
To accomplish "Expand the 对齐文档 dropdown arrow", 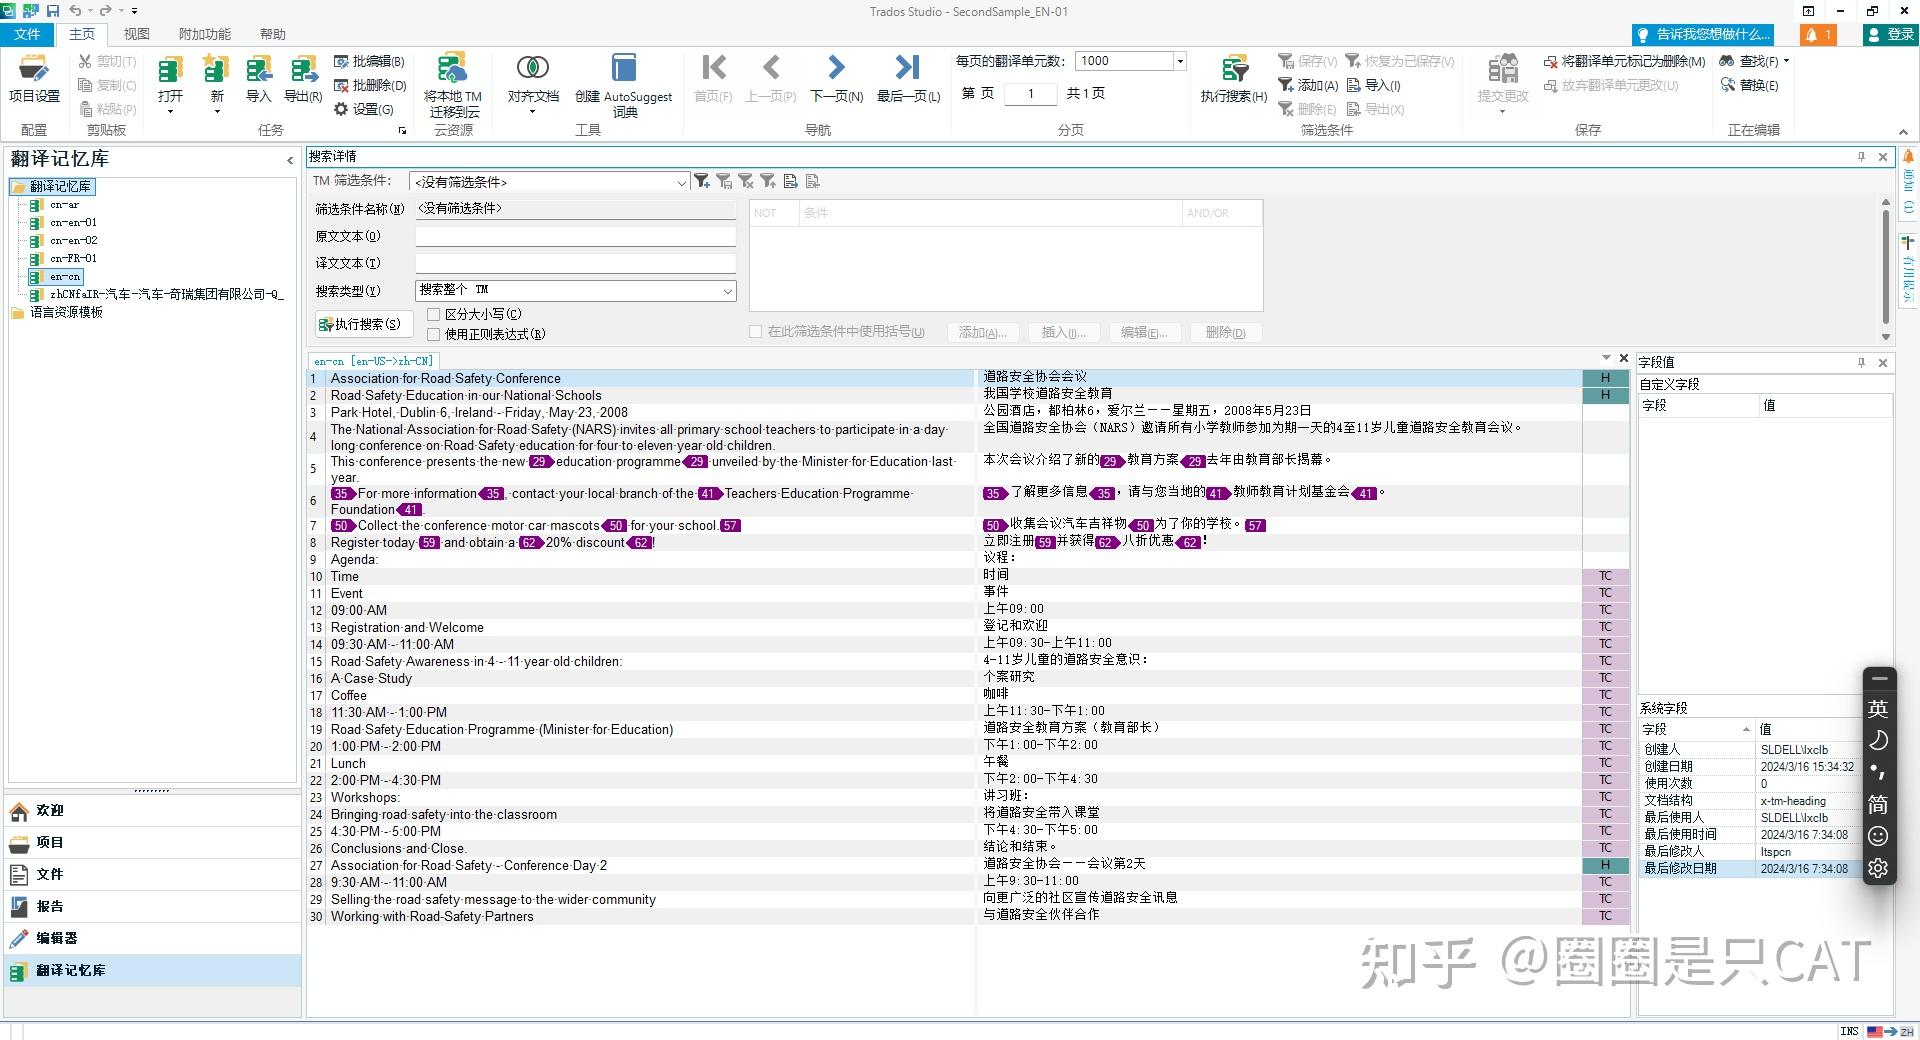I will coord(533,111).
